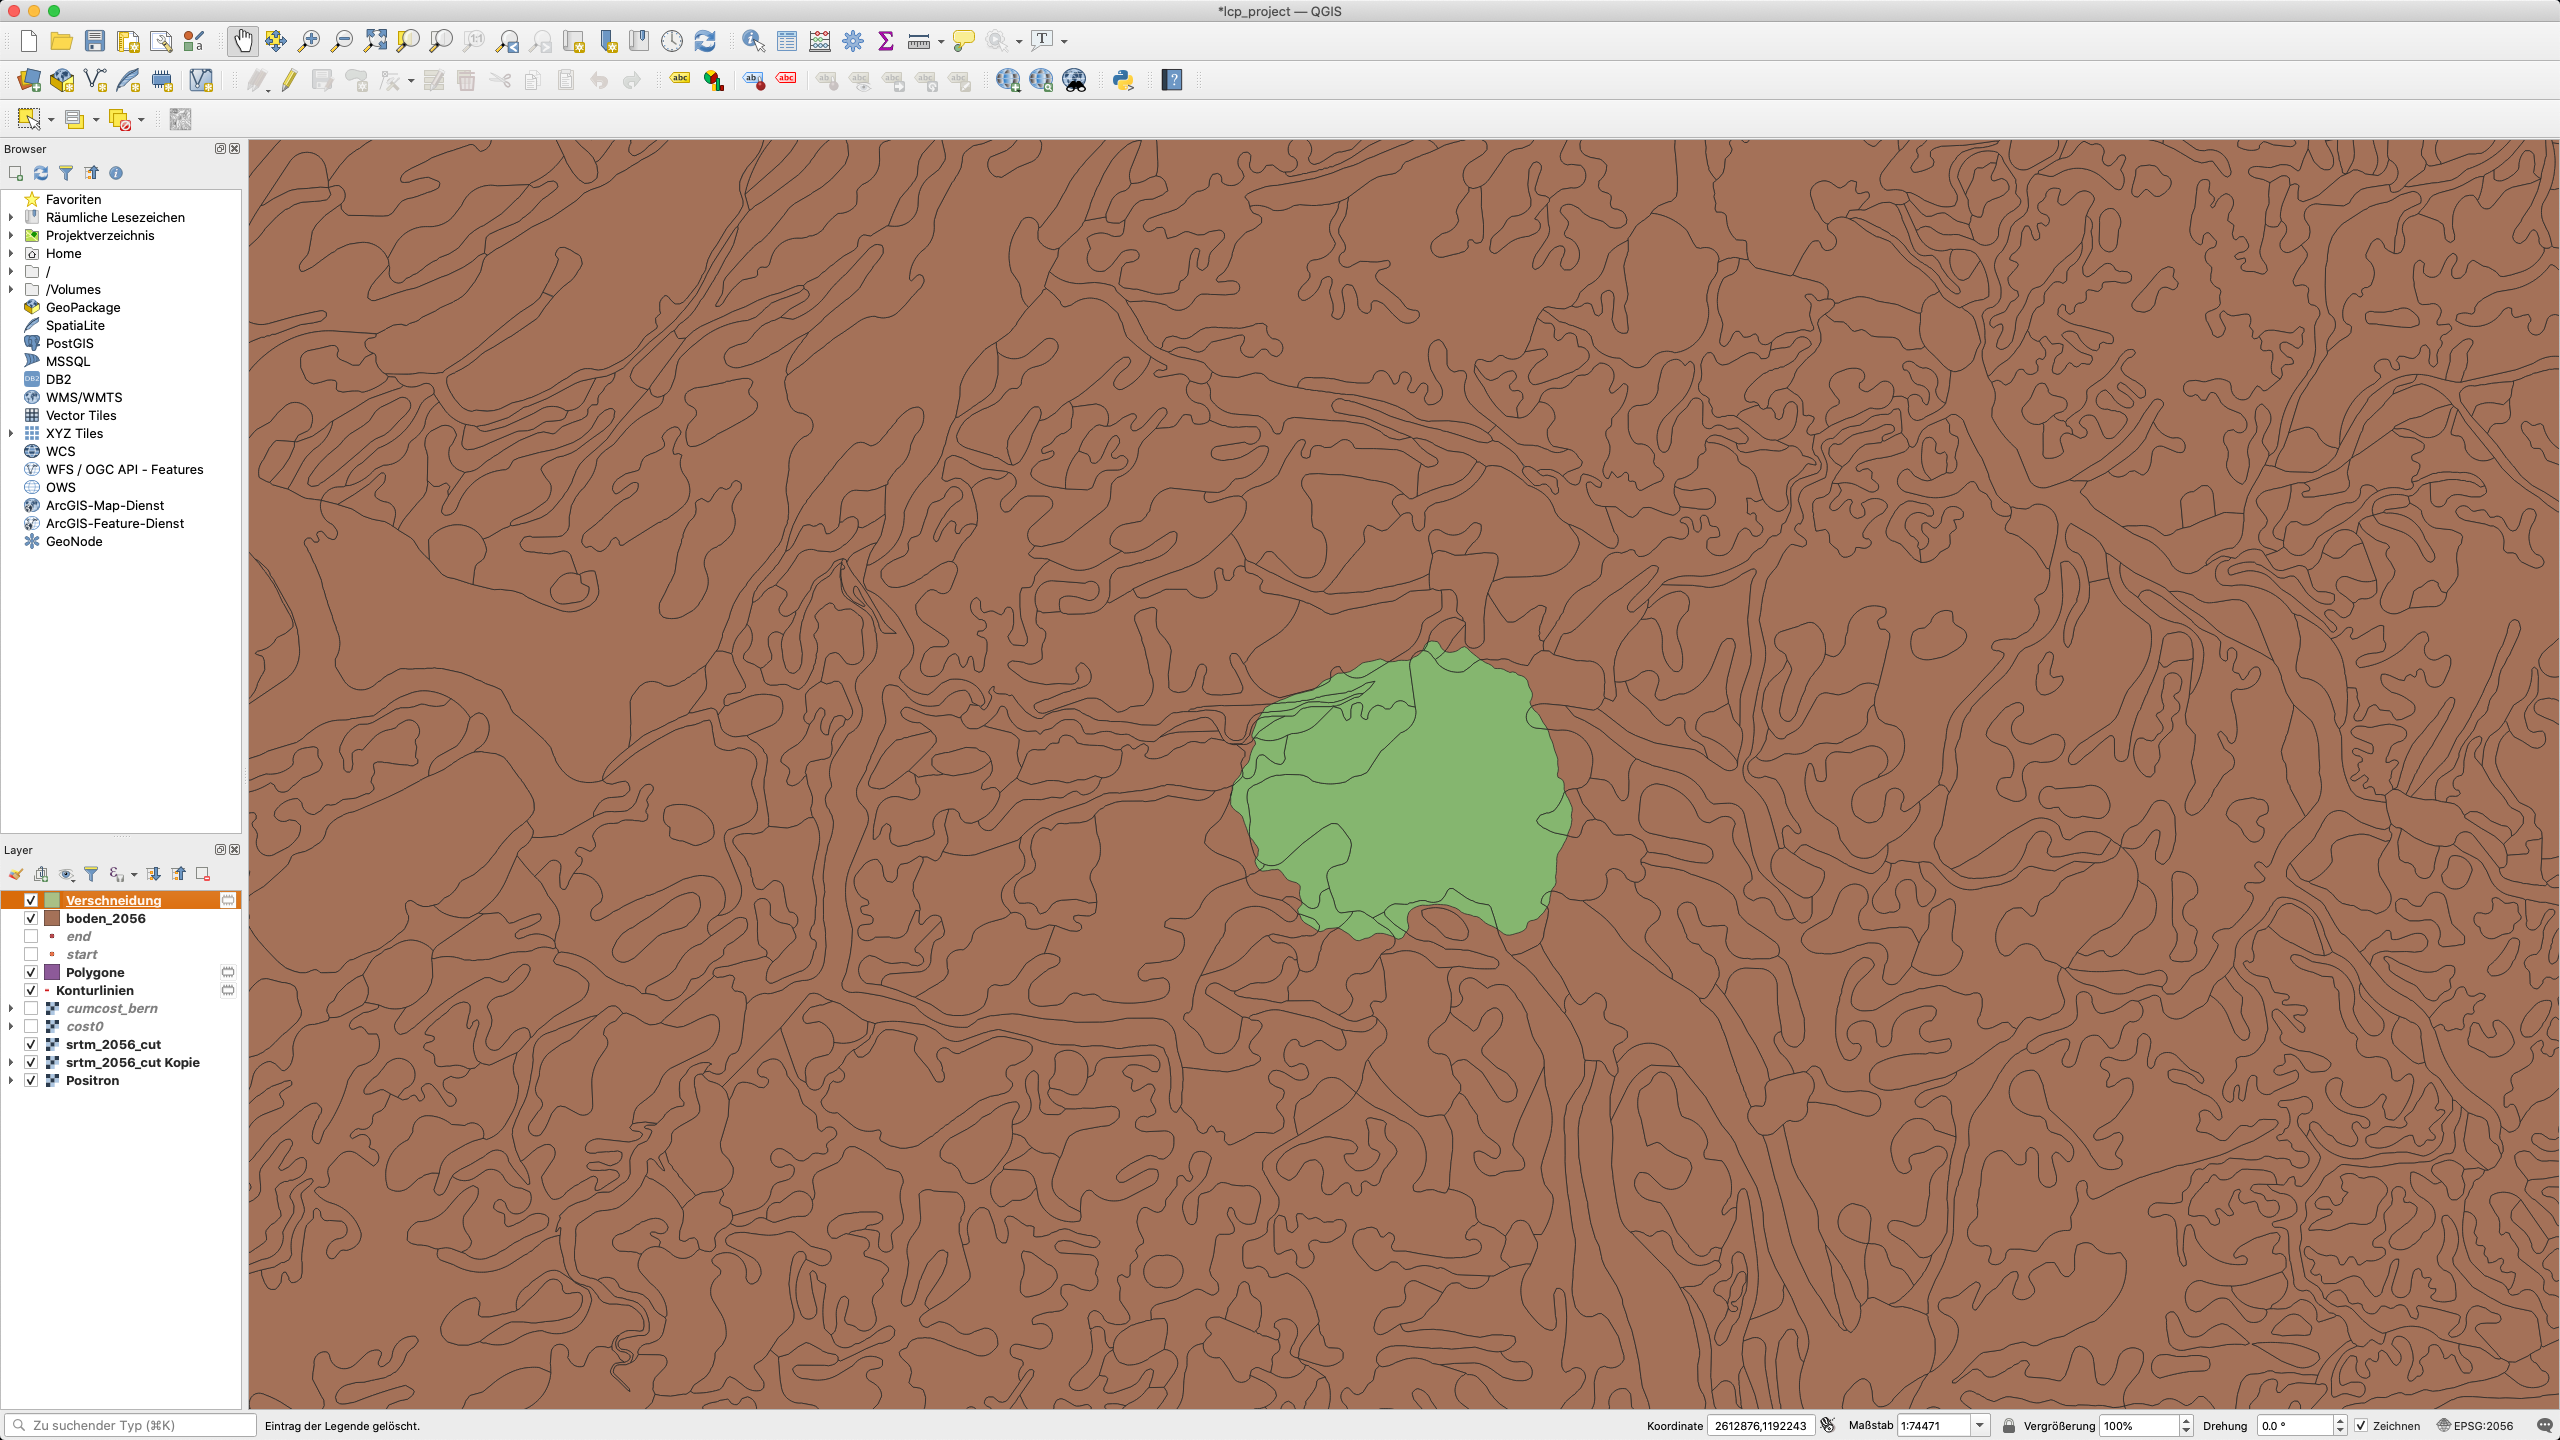
Task: Open the attribute table icon
Action: 787,41
